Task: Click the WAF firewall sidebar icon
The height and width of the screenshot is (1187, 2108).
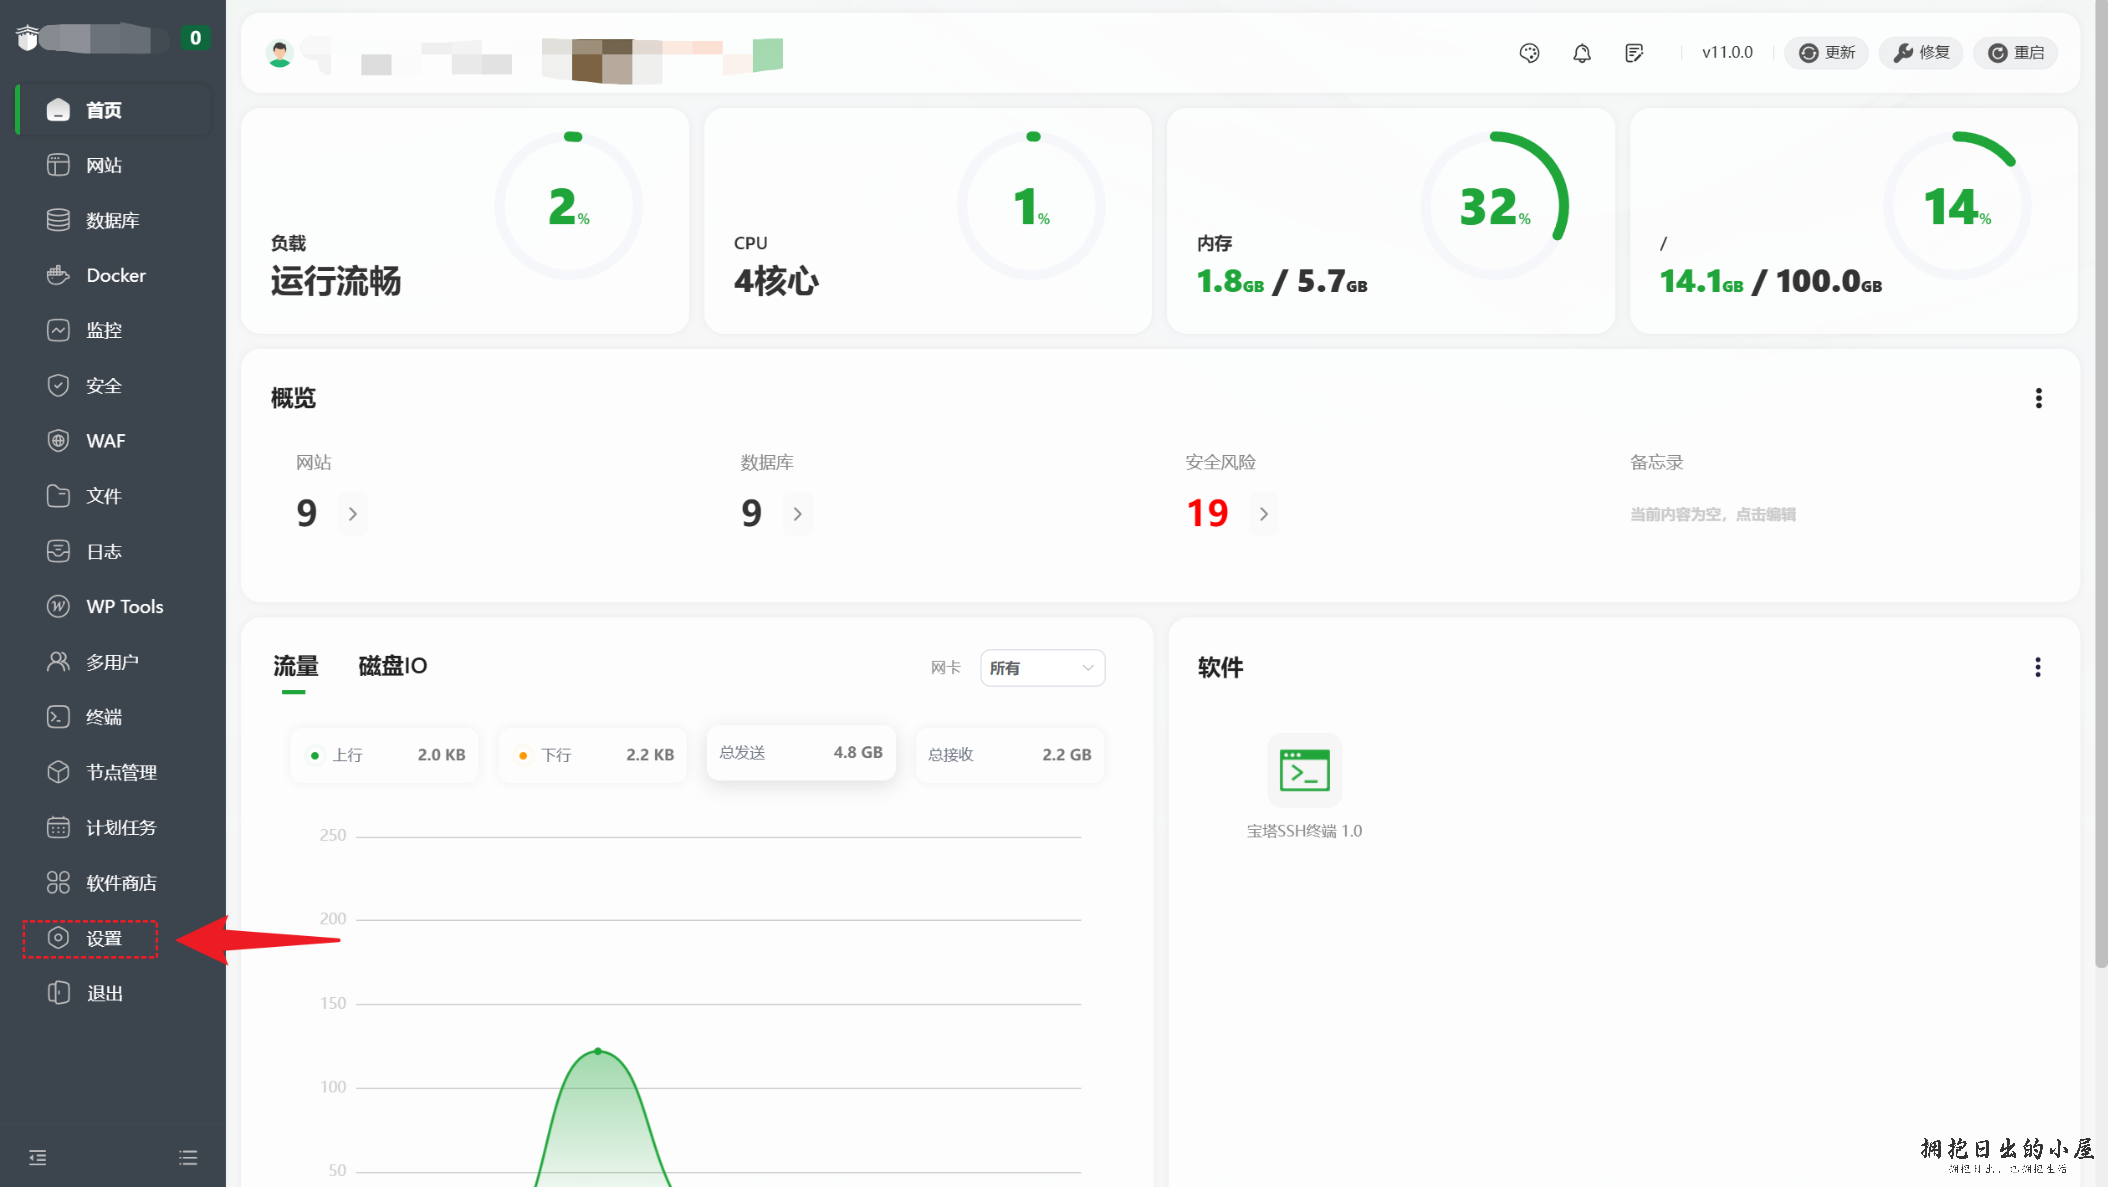Action: pos(58,441)
